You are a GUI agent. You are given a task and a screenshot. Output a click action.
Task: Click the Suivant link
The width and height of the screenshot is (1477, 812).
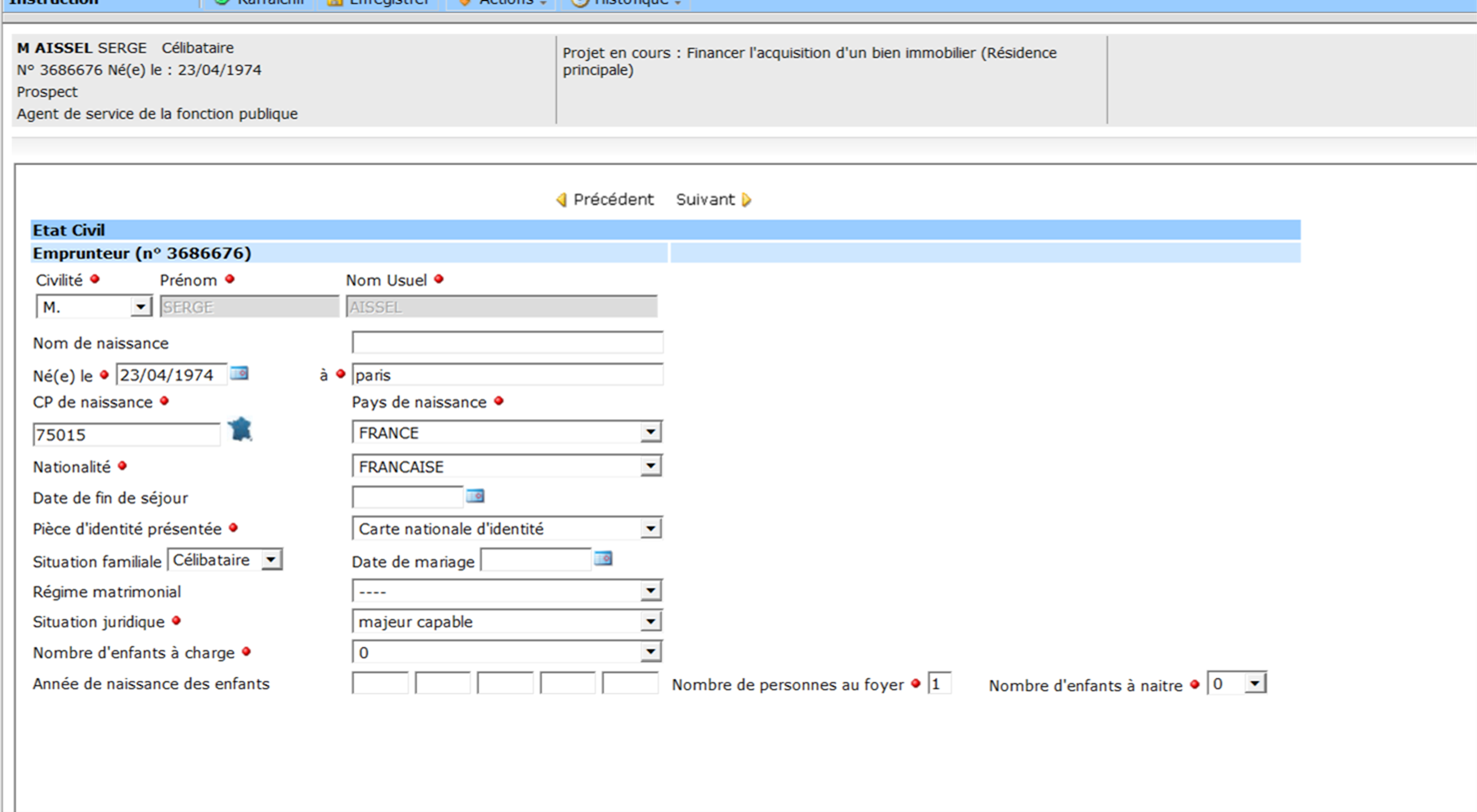705,200
